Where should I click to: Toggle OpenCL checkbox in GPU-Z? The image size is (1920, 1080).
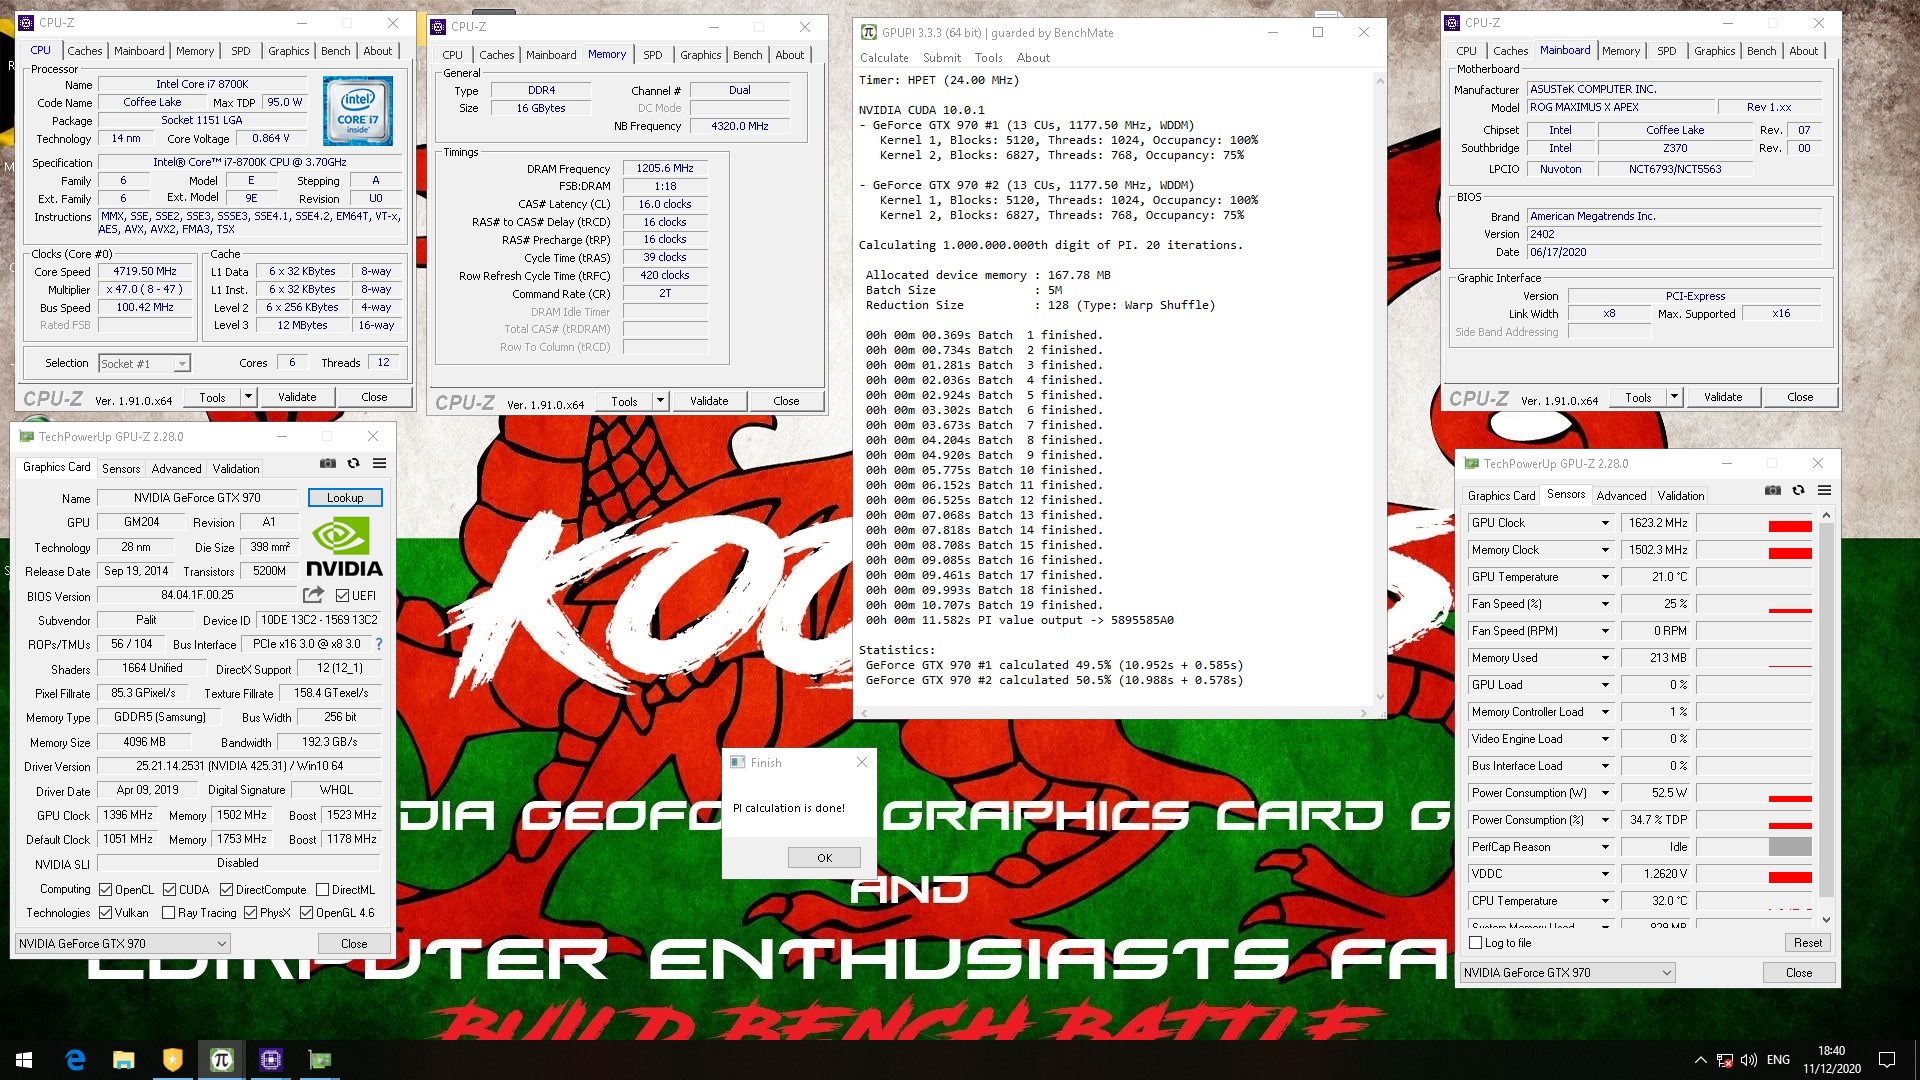pos(105,890)
